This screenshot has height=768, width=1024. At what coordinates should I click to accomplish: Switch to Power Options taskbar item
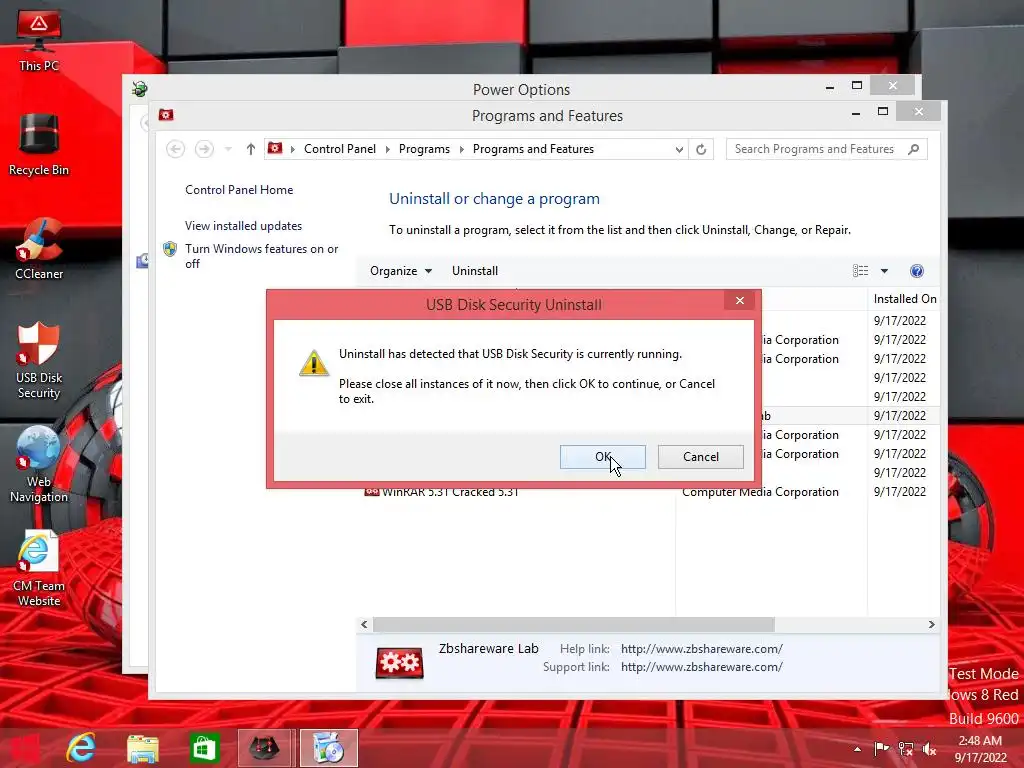pos(266,748)
